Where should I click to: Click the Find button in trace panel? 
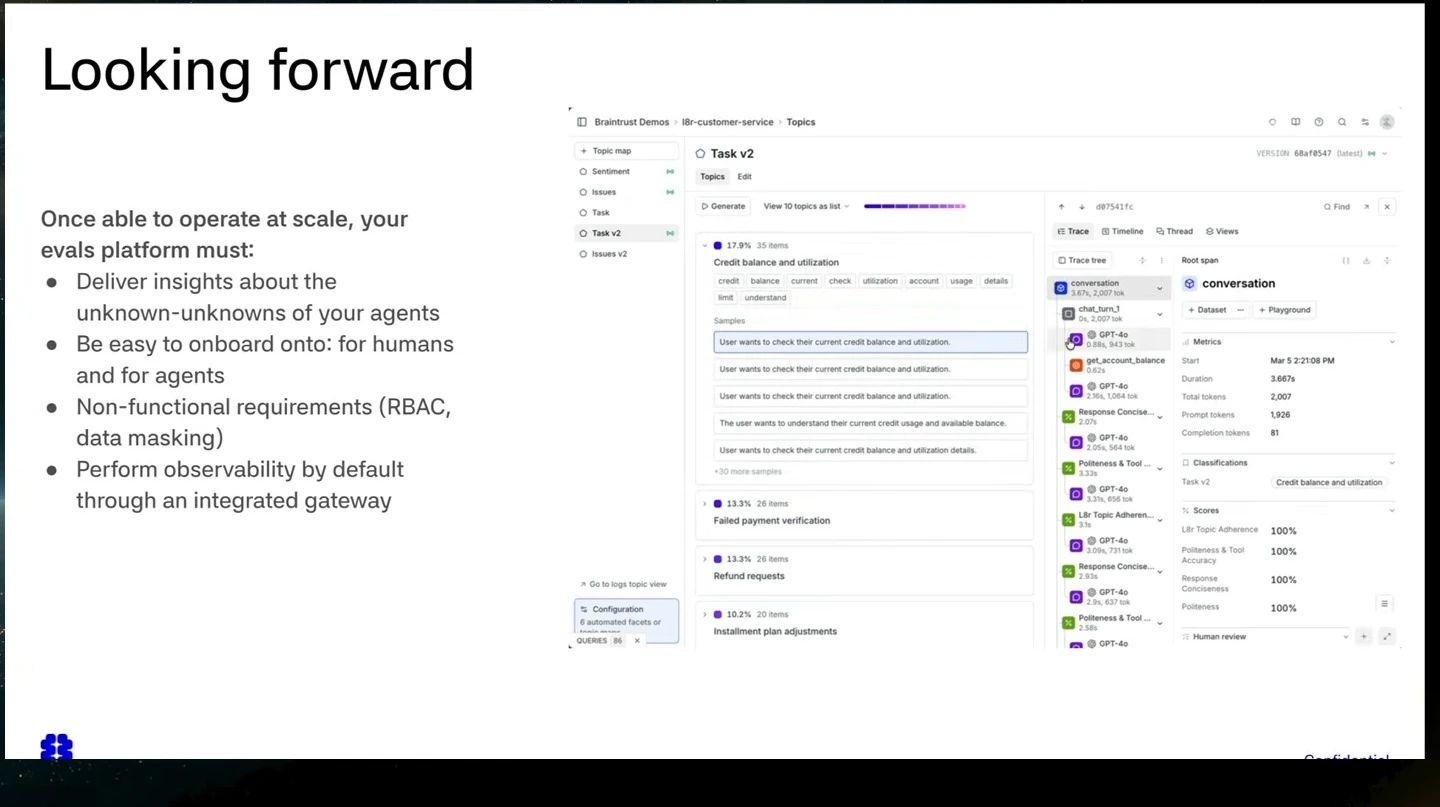[1337, 207]
